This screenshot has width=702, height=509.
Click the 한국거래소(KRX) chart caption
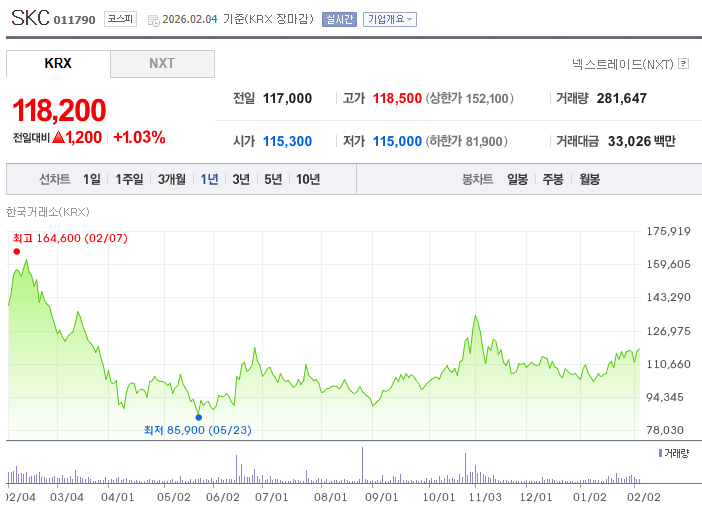[48, 212]
